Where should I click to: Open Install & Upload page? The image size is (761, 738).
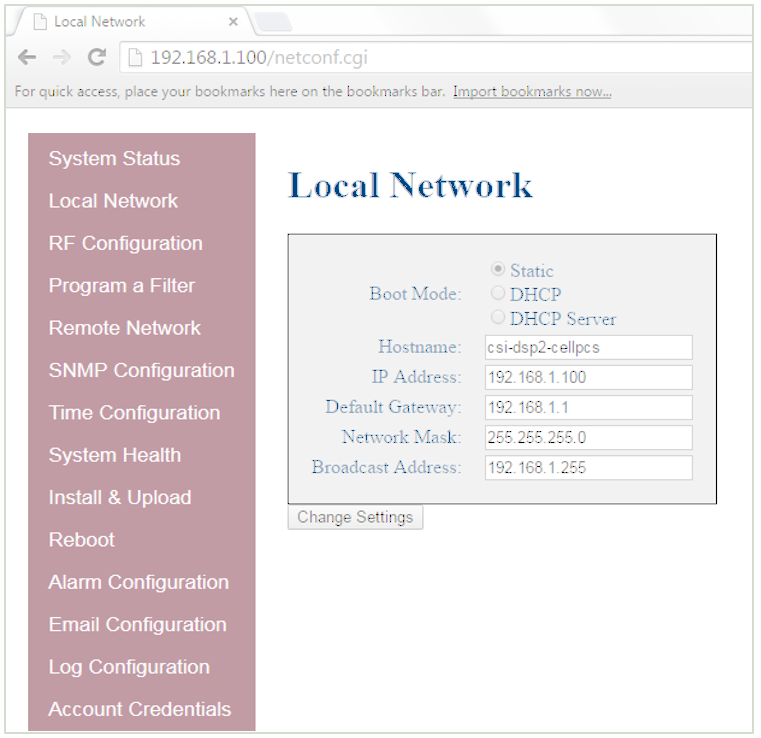click(120, 497)
